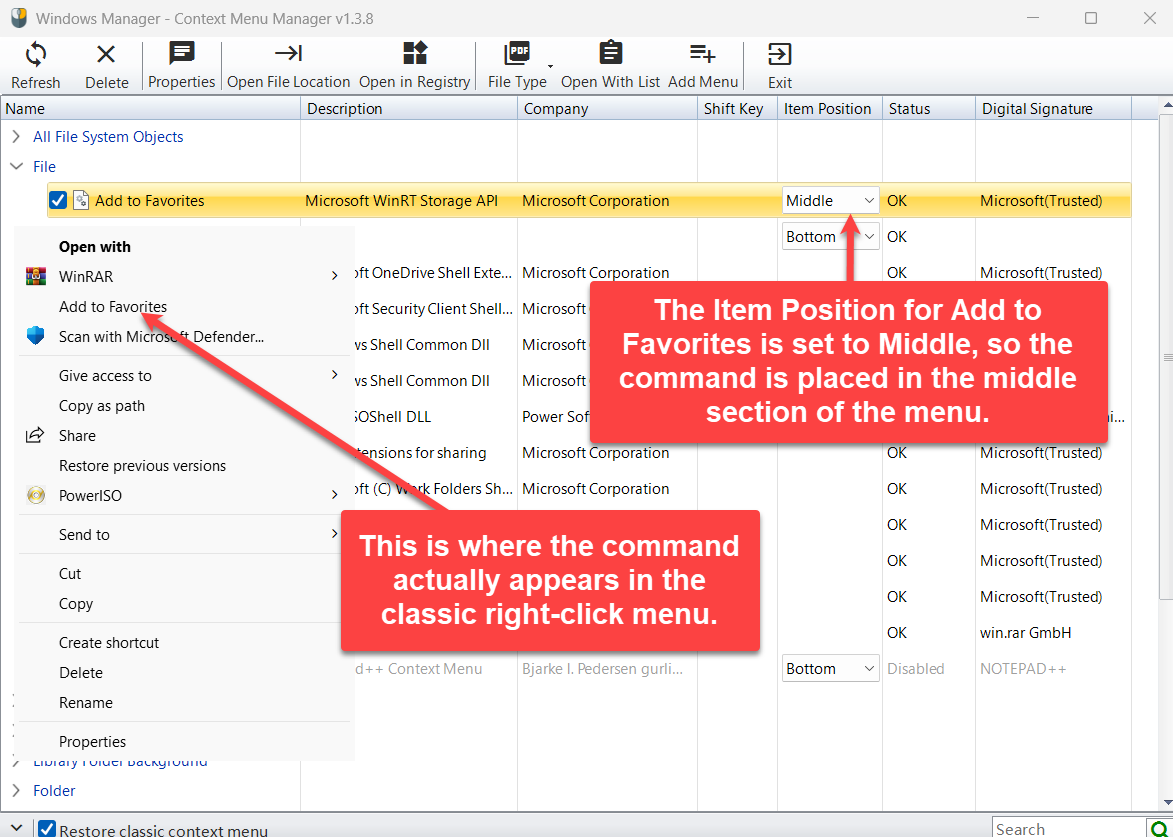The width and height of the screenshot is (1173, 837).
Task: Uncheck the Add to Favorites row checkbox
Action: 58,200
